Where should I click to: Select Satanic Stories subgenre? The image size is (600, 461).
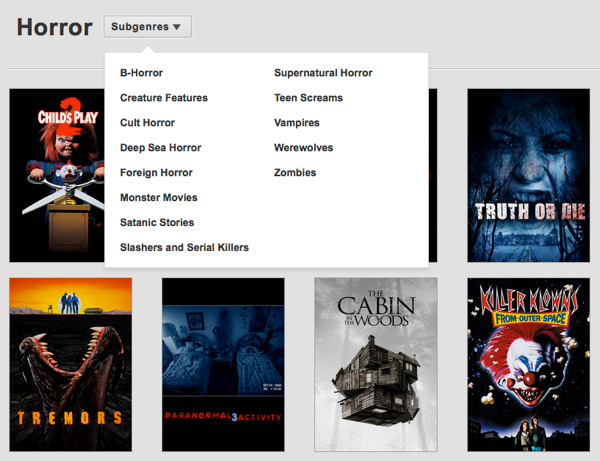(157, 222)
